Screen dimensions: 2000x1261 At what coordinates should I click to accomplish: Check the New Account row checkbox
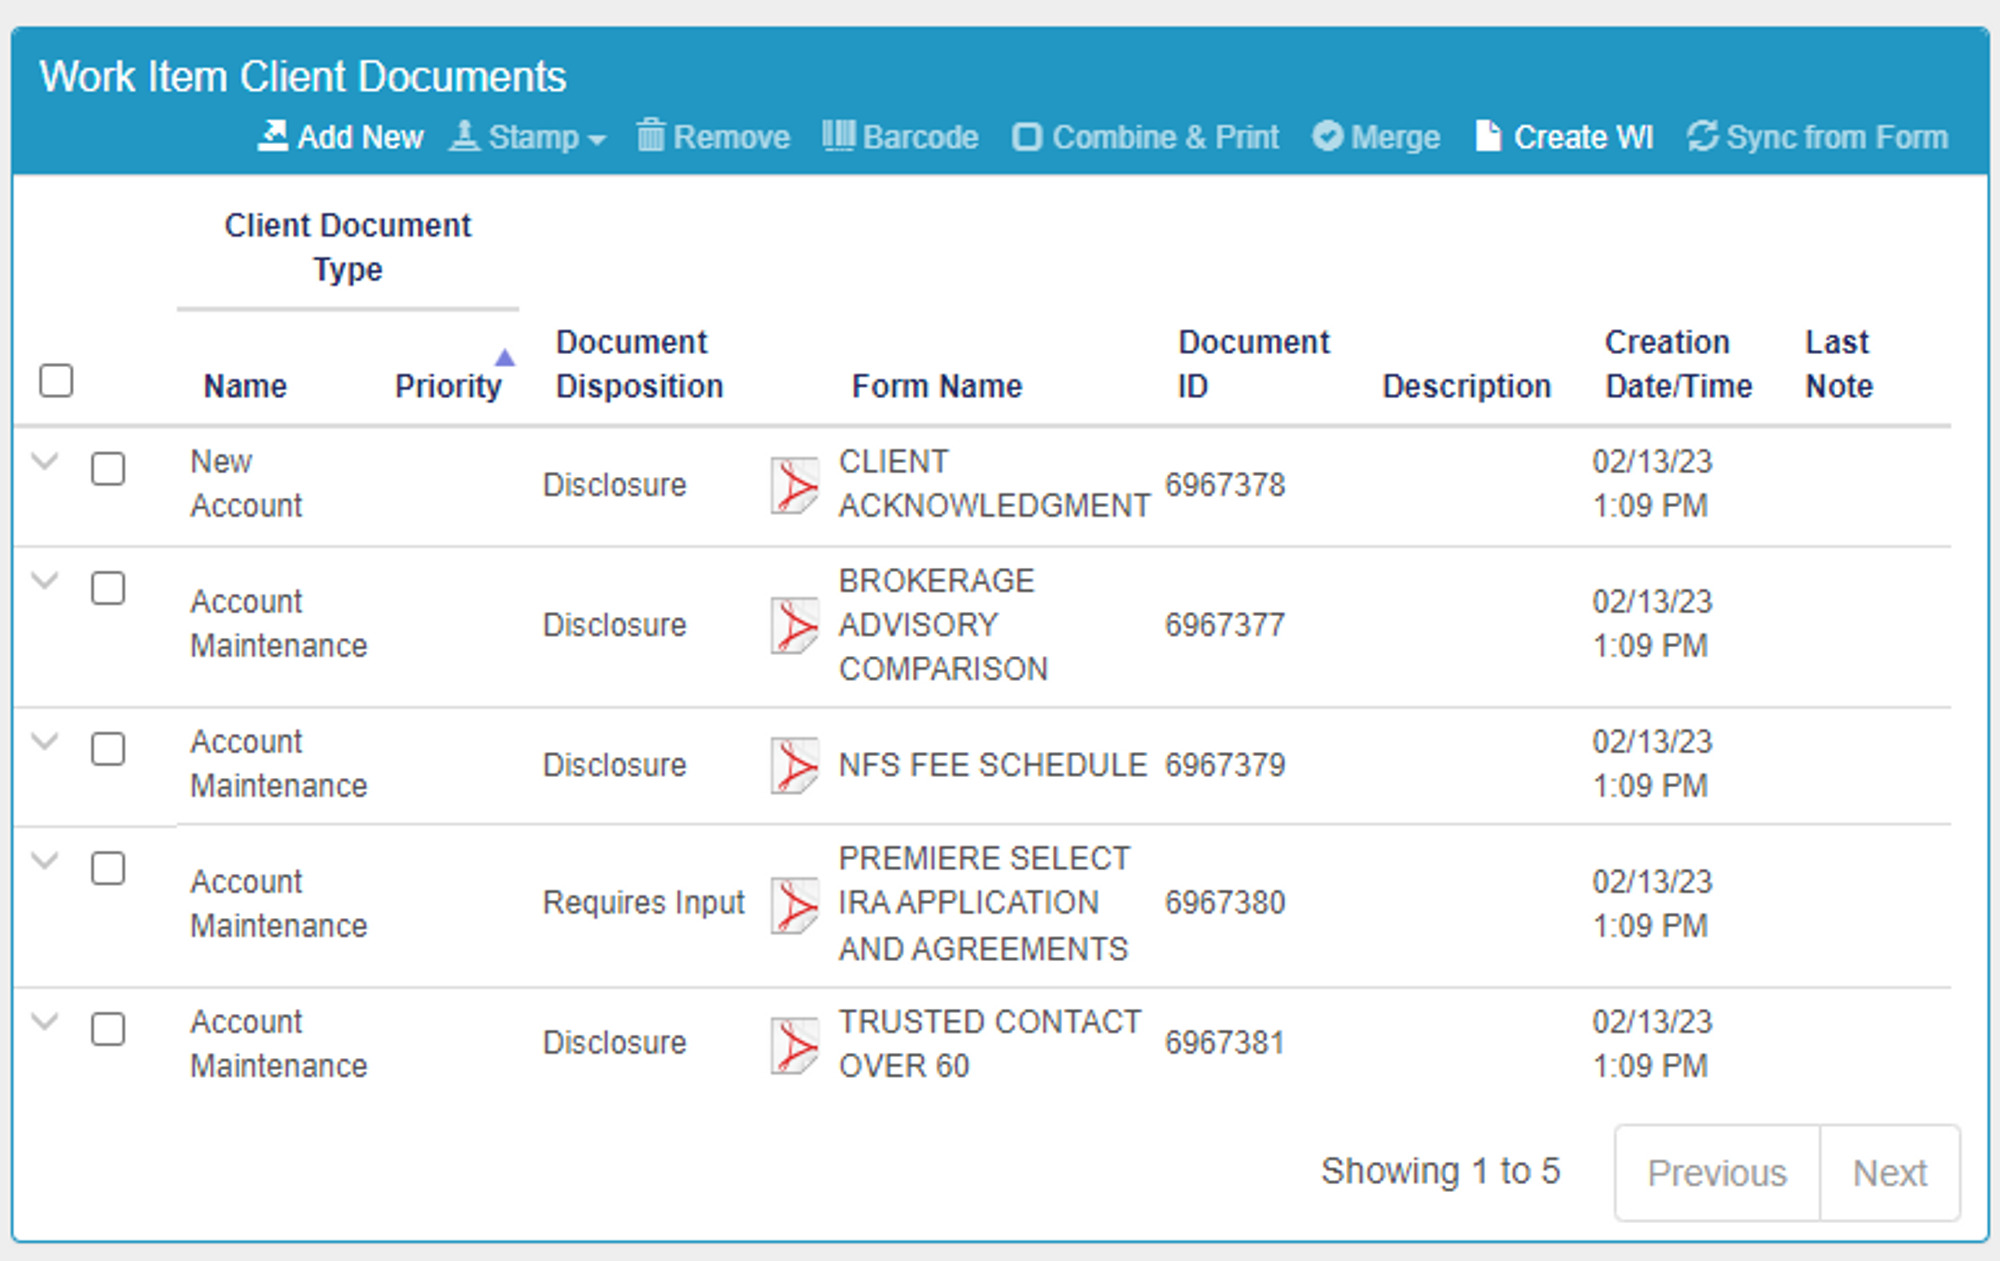tap(108, 469)
